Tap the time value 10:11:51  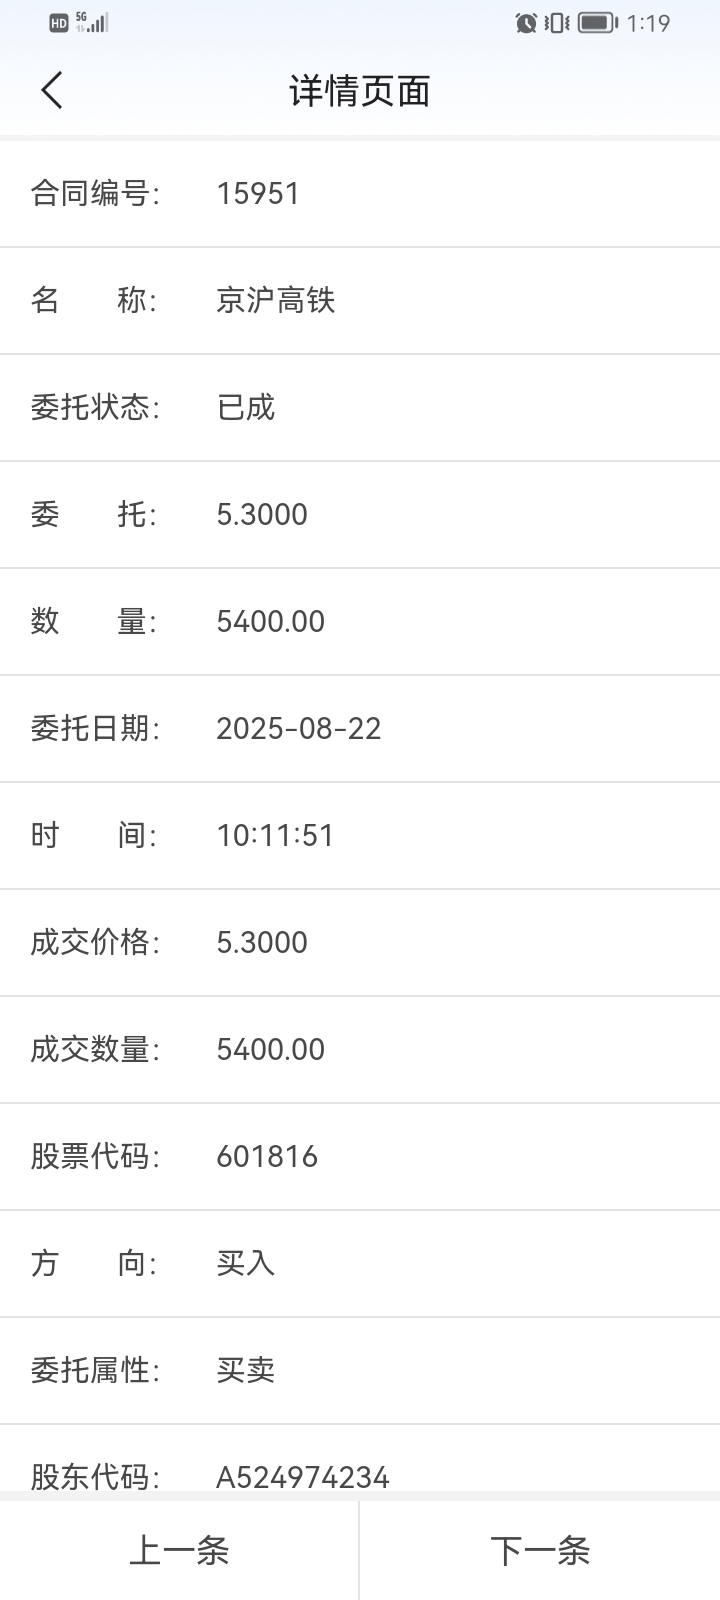pos(276,835)
